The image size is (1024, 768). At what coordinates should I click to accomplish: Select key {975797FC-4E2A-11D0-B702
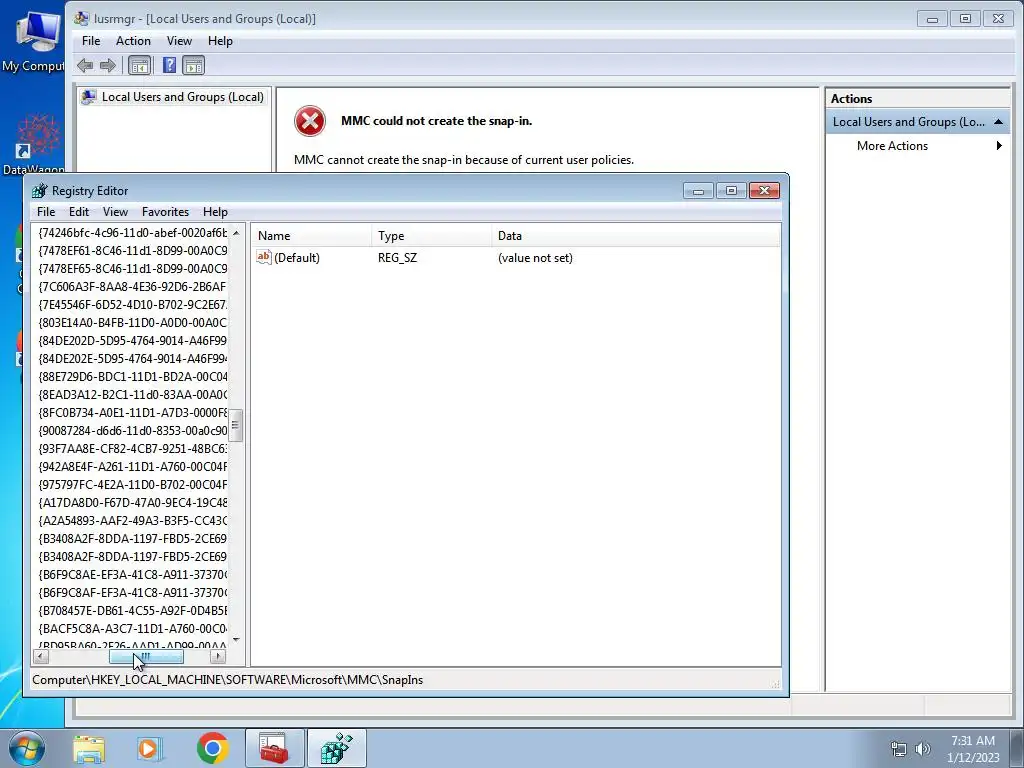(133, 485)
